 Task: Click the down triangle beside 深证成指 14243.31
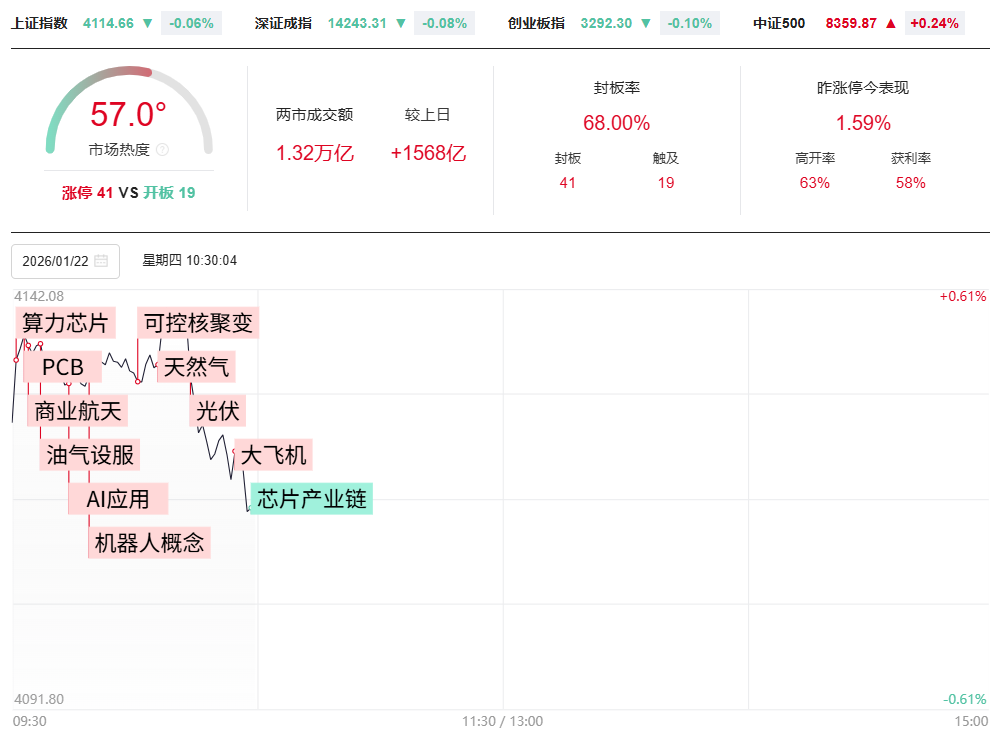click(401, 23)
